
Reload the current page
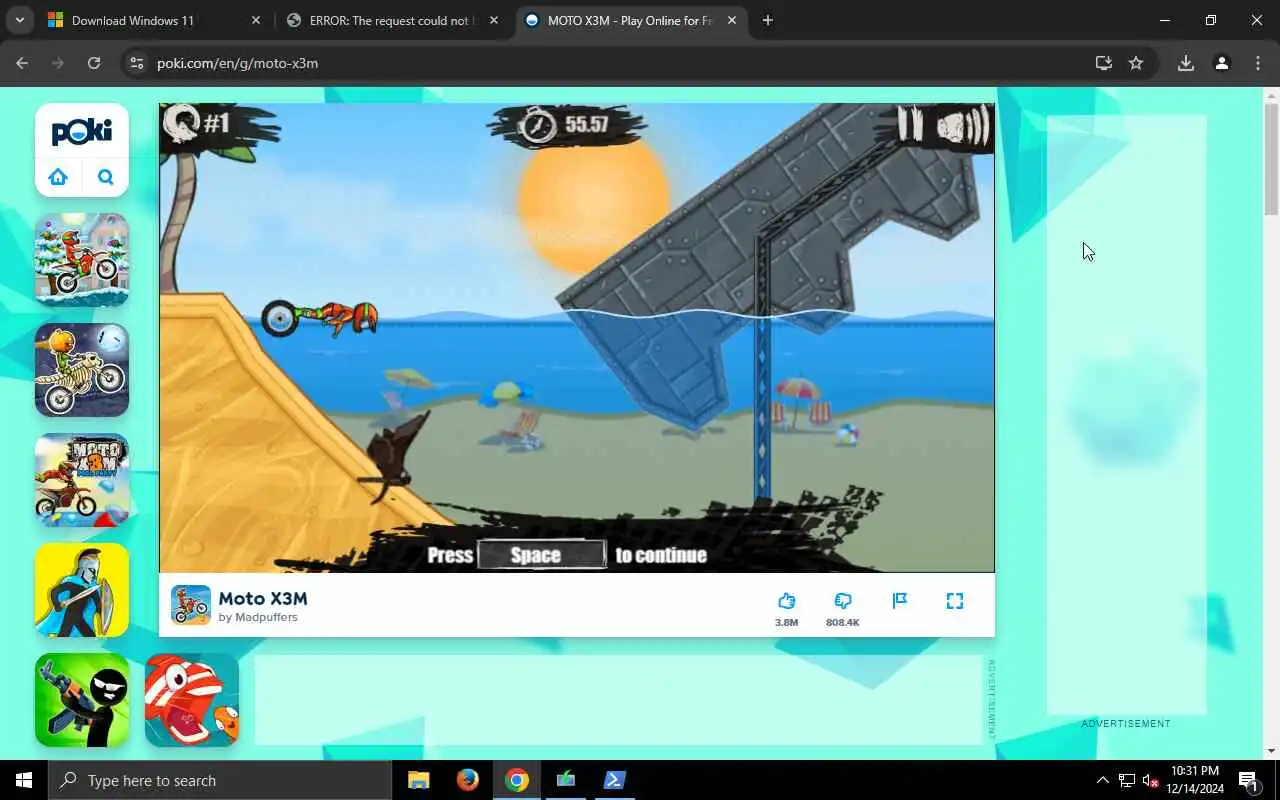coord(94,63)
